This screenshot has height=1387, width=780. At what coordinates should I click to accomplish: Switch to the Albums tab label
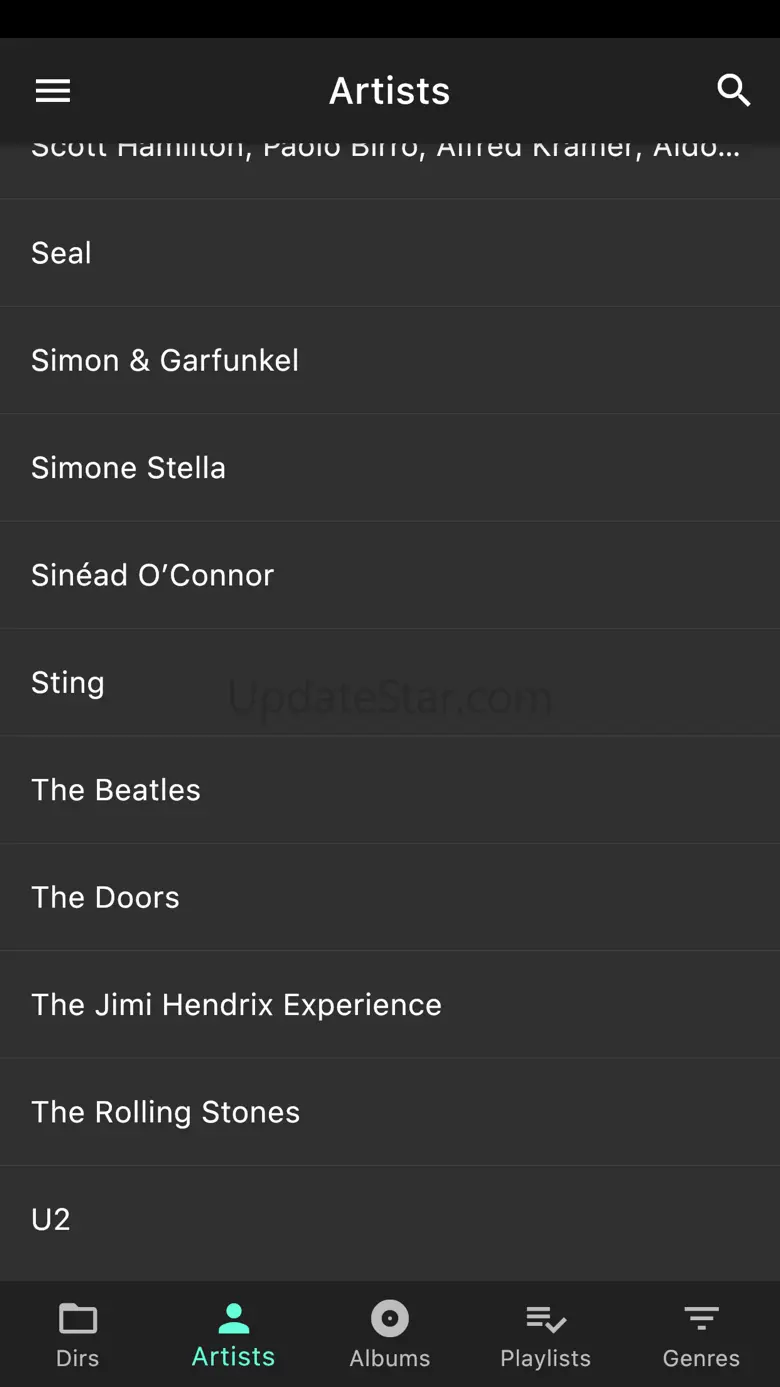tap(390, 1358)
